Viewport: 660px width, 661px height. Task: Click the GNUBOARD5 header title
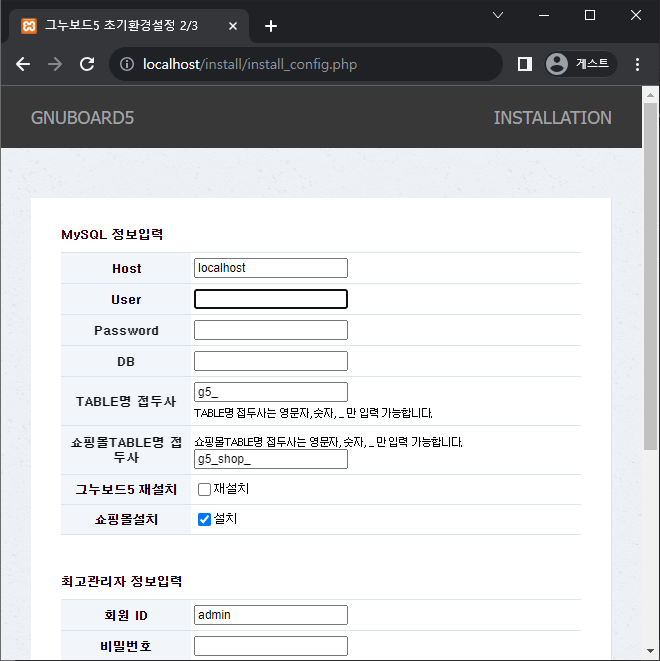[x=82, y=118]
